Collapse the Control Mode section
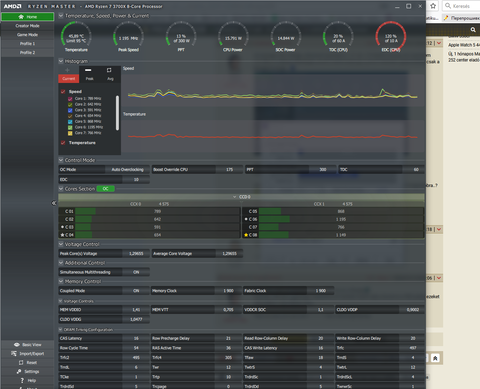Screen dimensions: 480x389 coord(61,160)
